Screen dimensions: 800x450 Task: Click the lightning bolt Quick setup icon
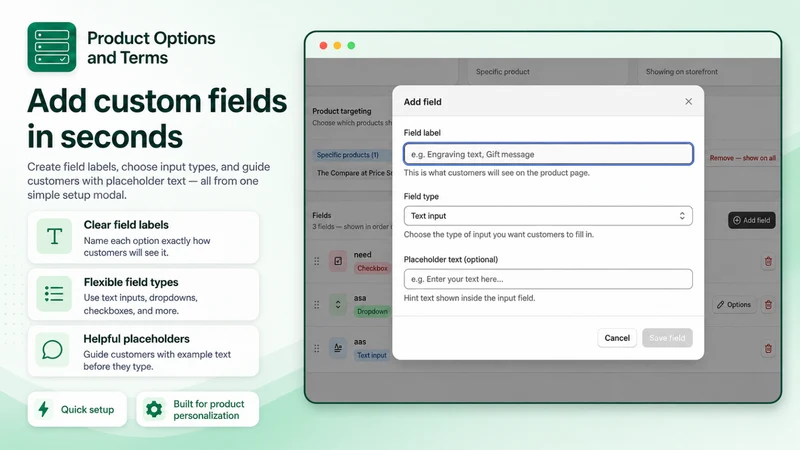(x=44, y=409)
